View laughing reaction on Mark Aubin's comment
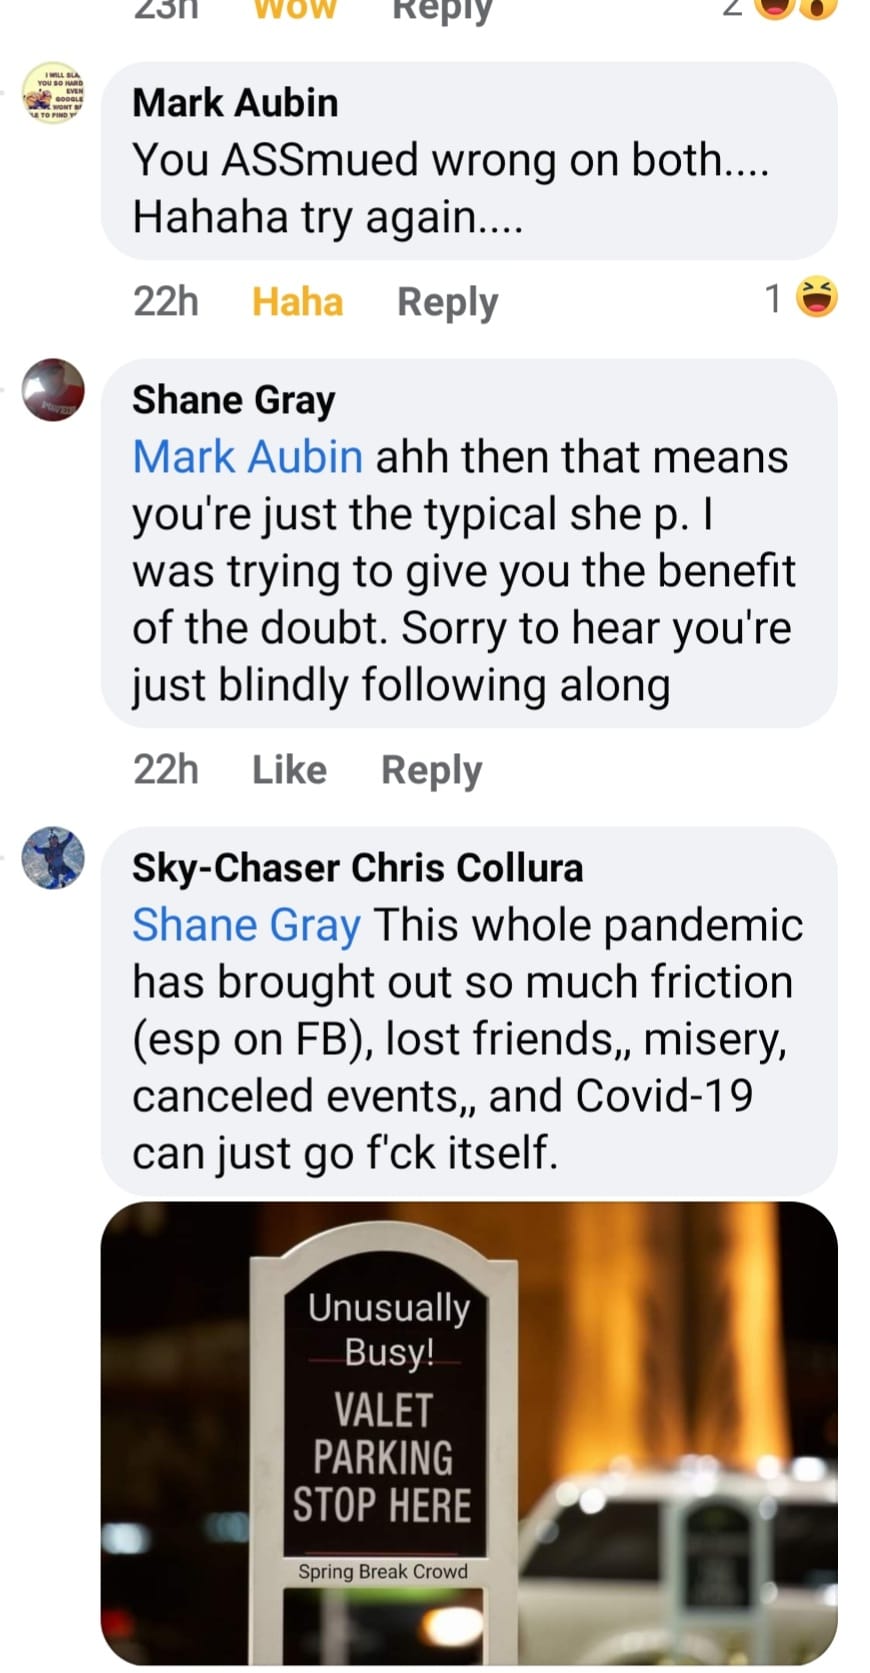The height and width of the screenshot is (1673, 870). point(817,298)
